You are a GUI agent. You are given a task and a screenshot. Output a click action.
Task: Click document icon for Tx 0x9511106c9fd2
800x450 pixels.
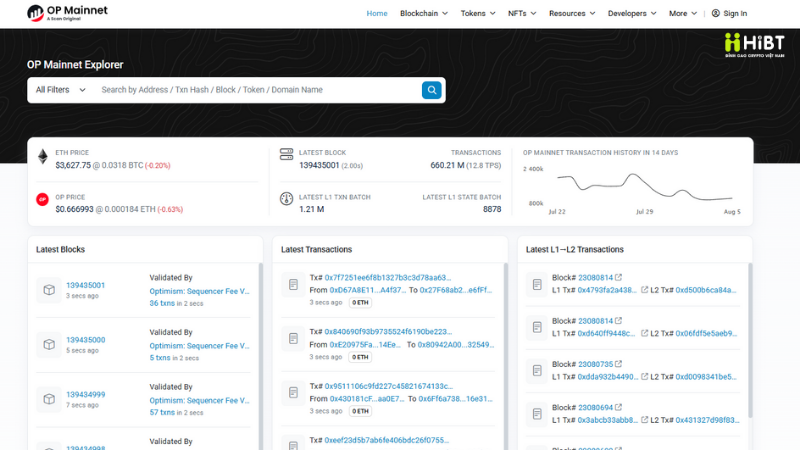point(293,392)
